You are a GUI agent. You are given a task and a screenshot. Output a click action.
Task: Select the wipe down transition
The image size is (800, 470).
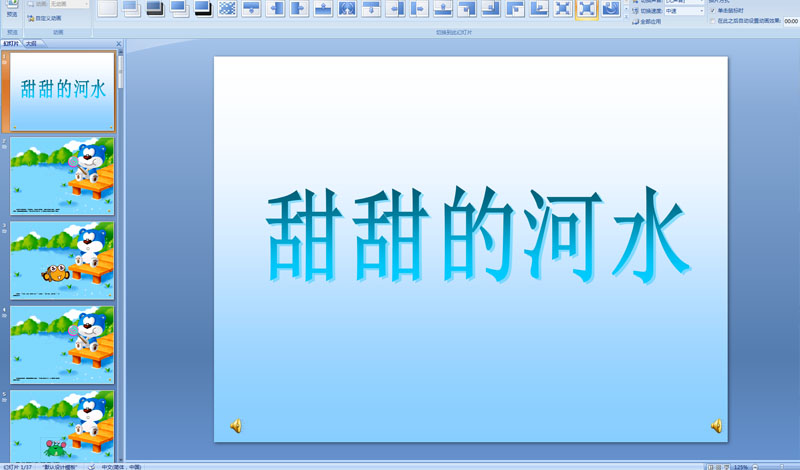[x=252, y=8]
